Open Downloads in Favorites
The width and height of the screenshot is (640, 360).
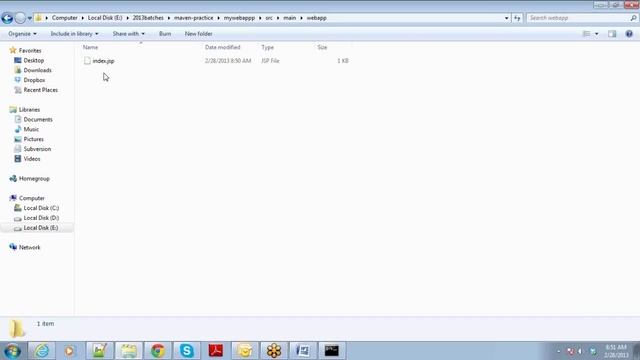pyautogui.click(x=38, y=70)
